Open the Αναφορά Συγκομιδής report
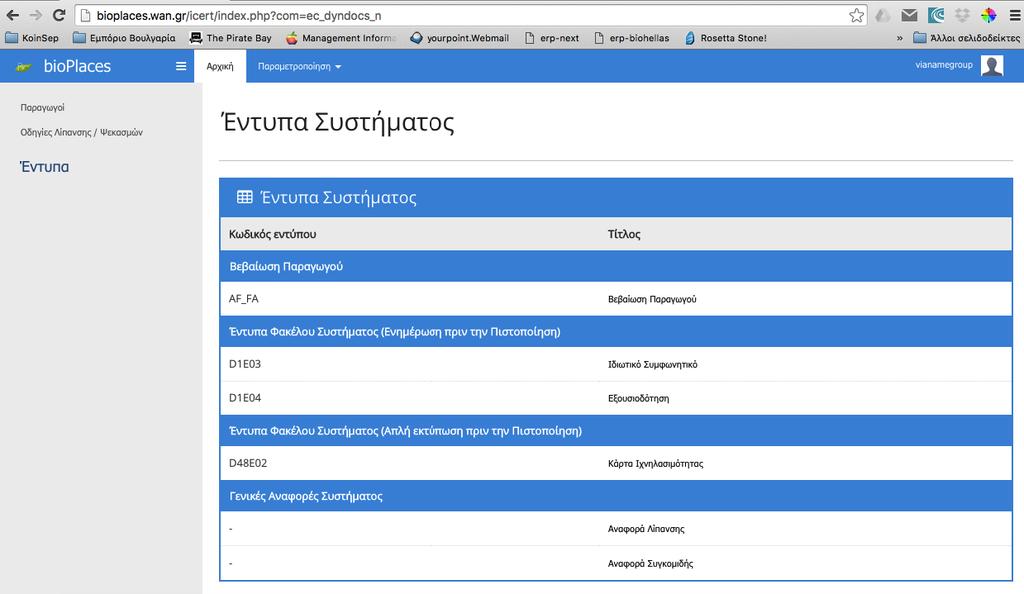 click(650, 564)
